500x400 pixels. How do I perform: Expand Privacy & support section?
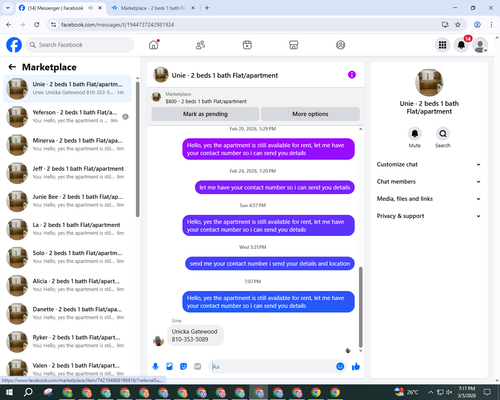pos(429,216)
